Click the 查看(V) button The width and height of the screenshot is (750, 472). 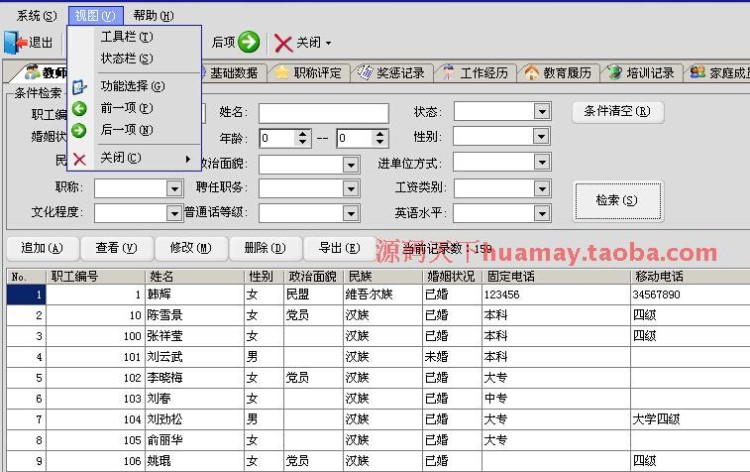116,248
